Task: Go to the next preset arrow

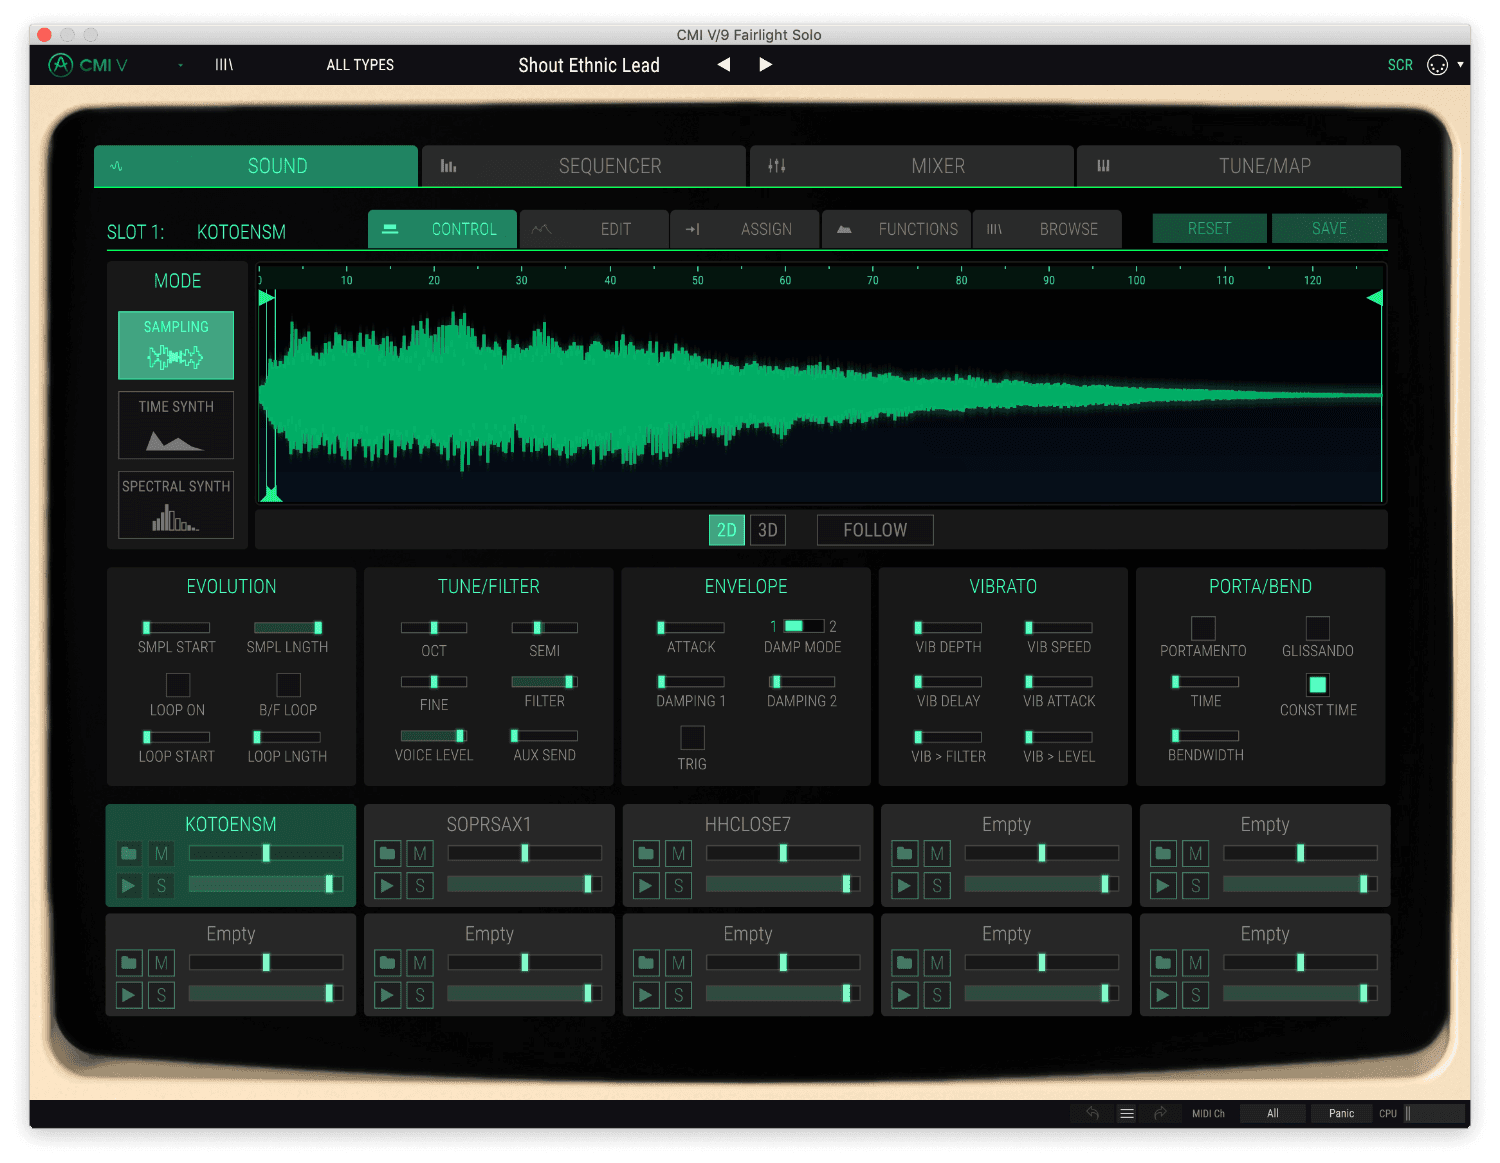Action: 765,65
